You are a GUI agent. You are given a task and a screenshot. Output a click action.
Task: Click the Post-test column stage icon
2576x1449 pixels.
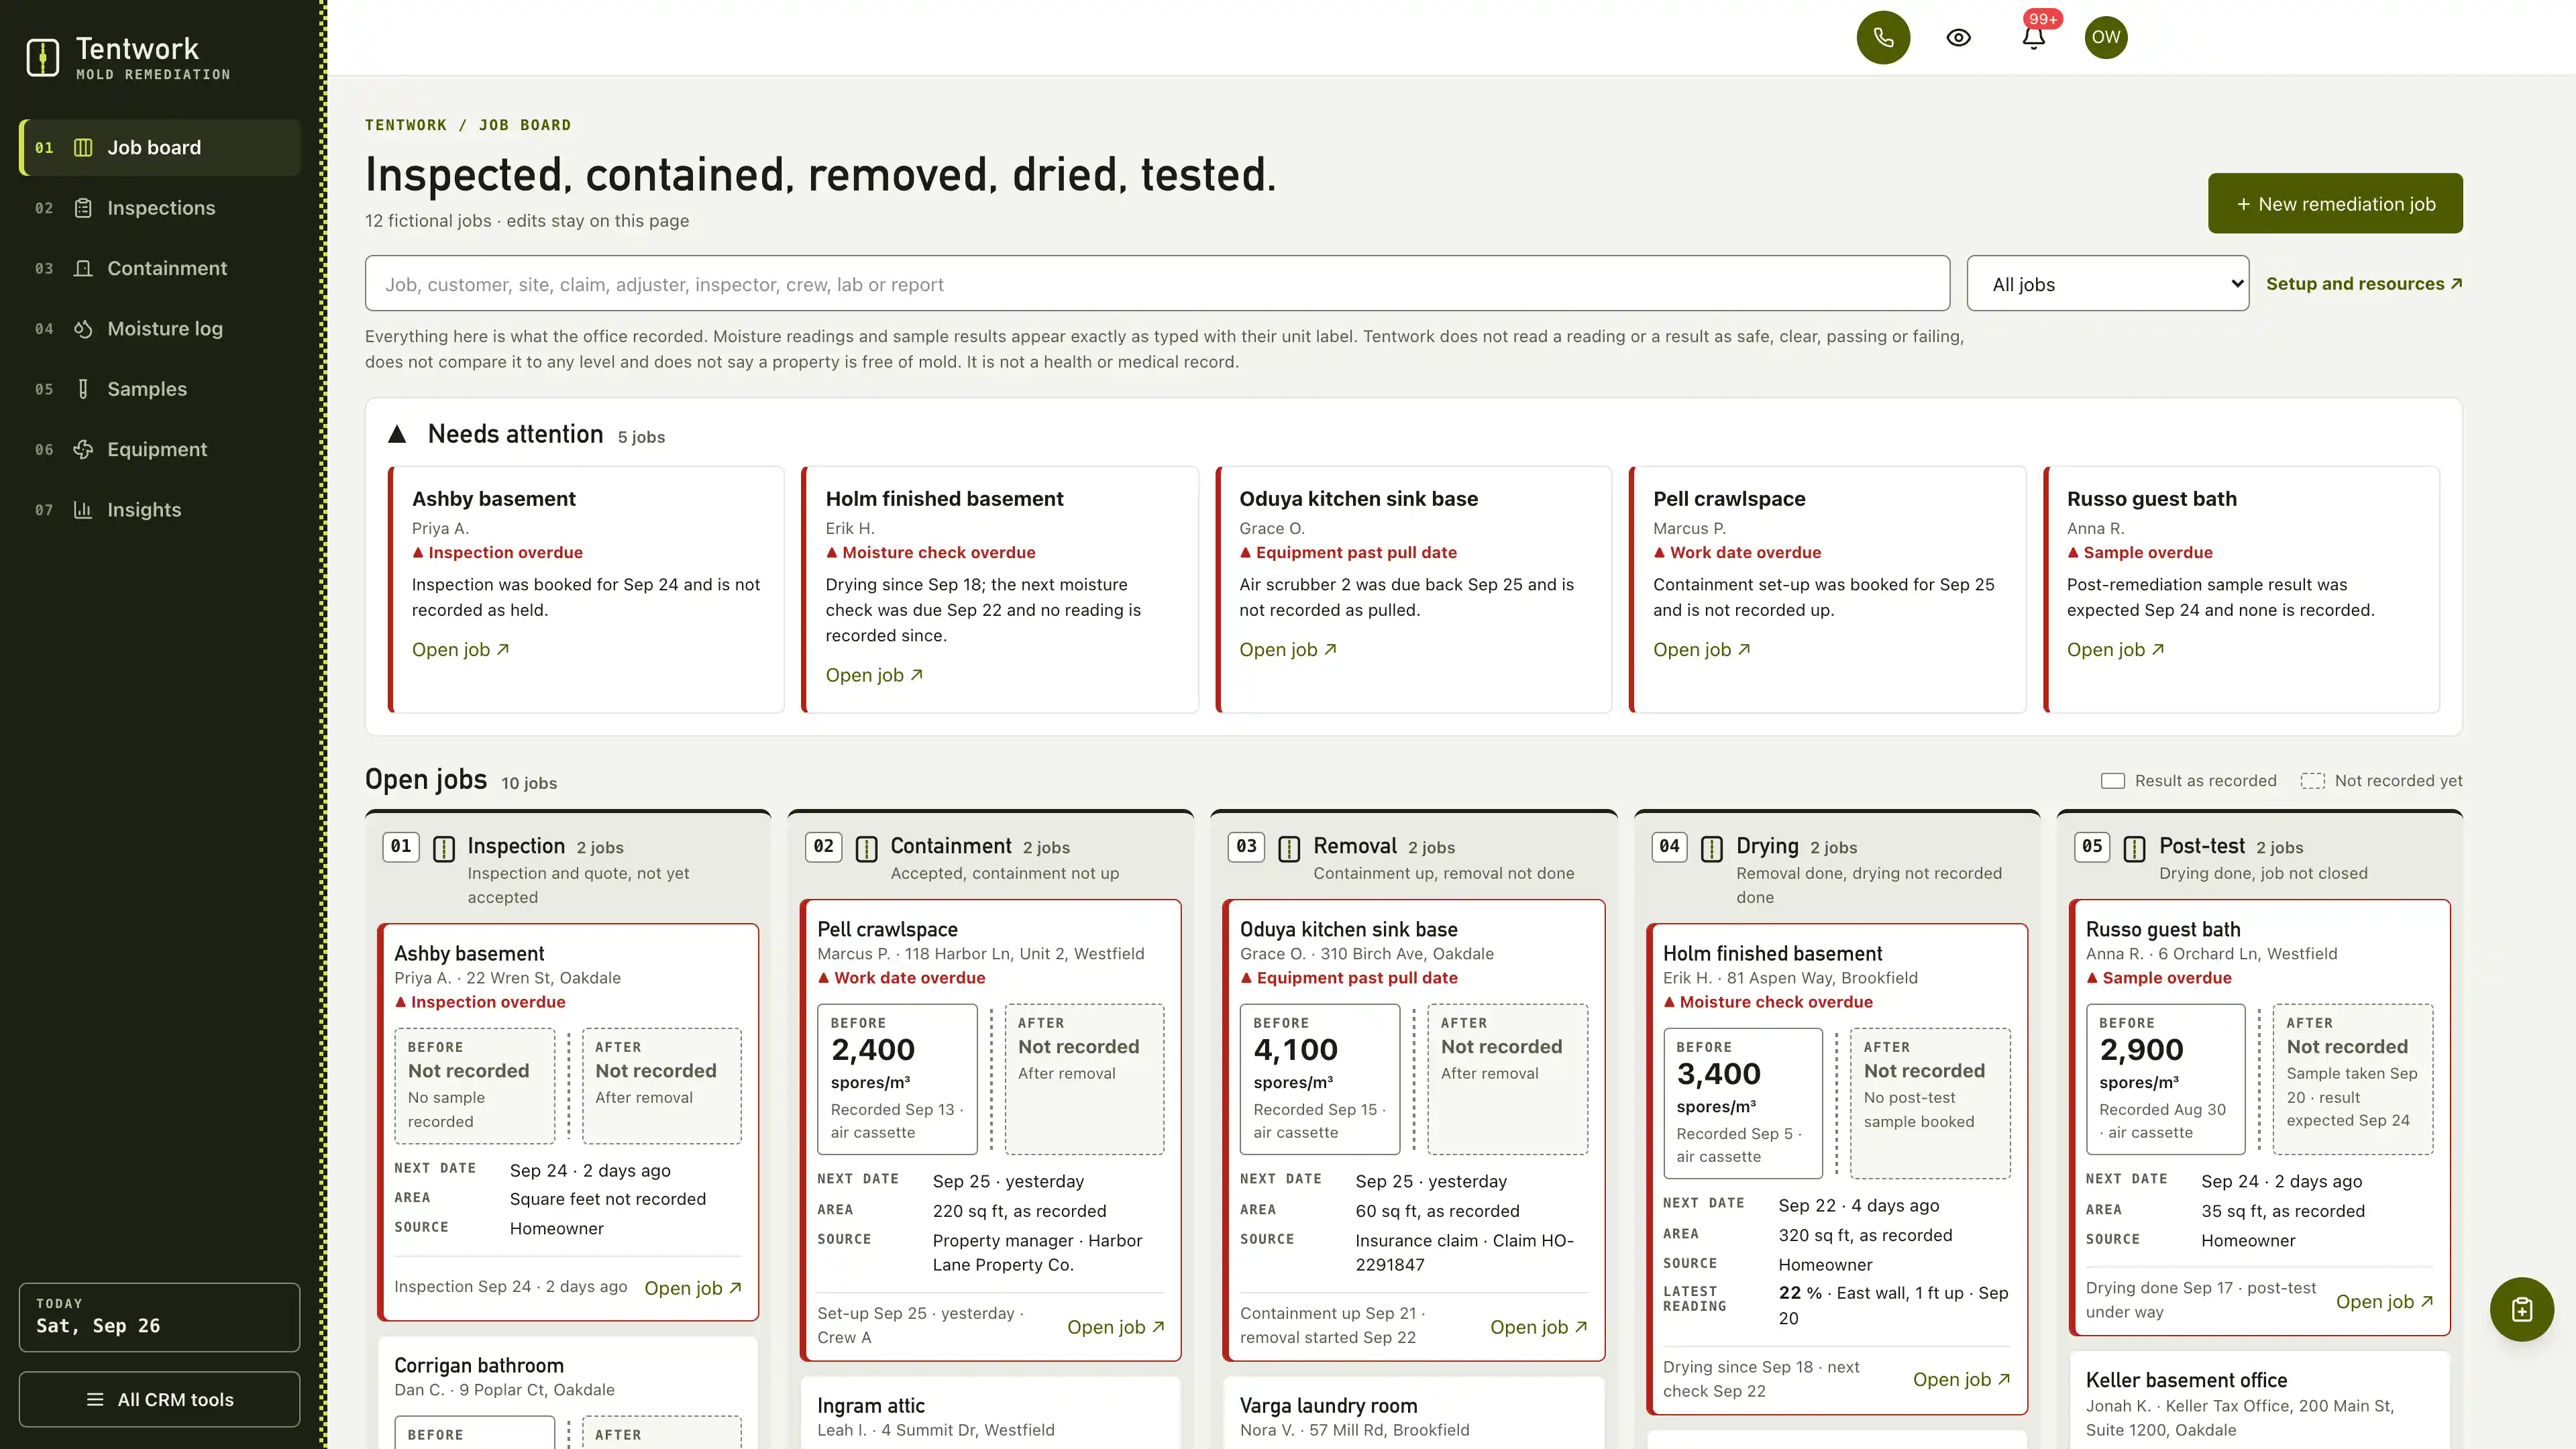pyautogui.click(x=2135, y=849)
